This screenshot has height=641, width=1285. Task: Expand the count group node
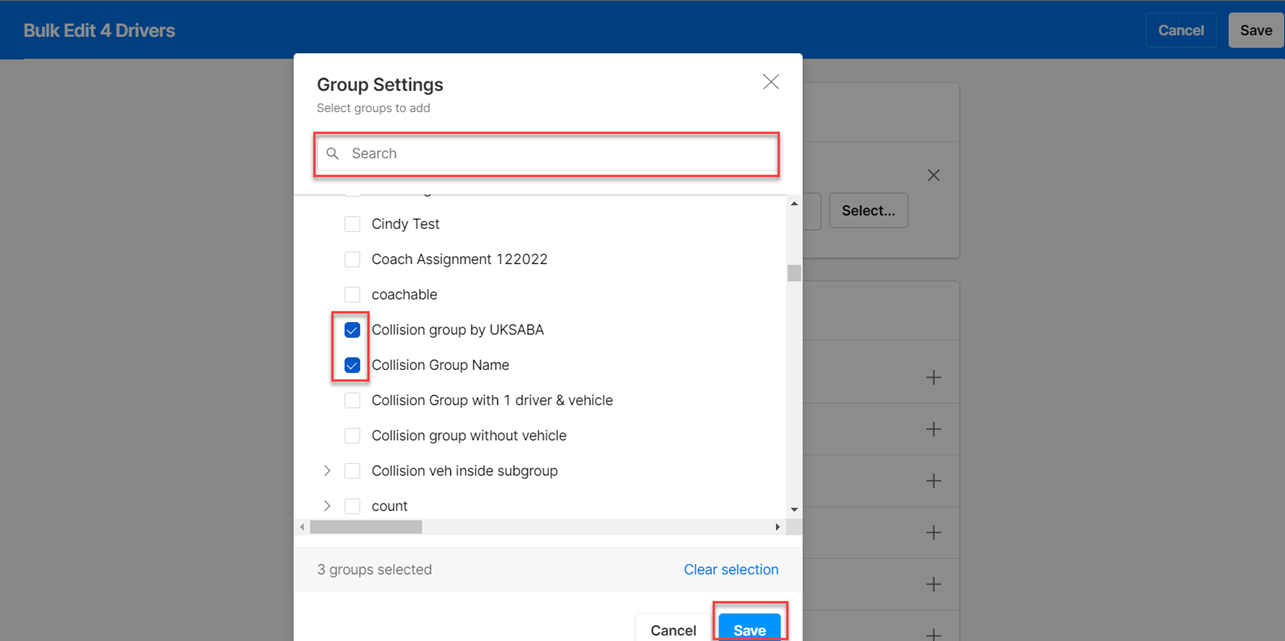(x=327, y=506)
